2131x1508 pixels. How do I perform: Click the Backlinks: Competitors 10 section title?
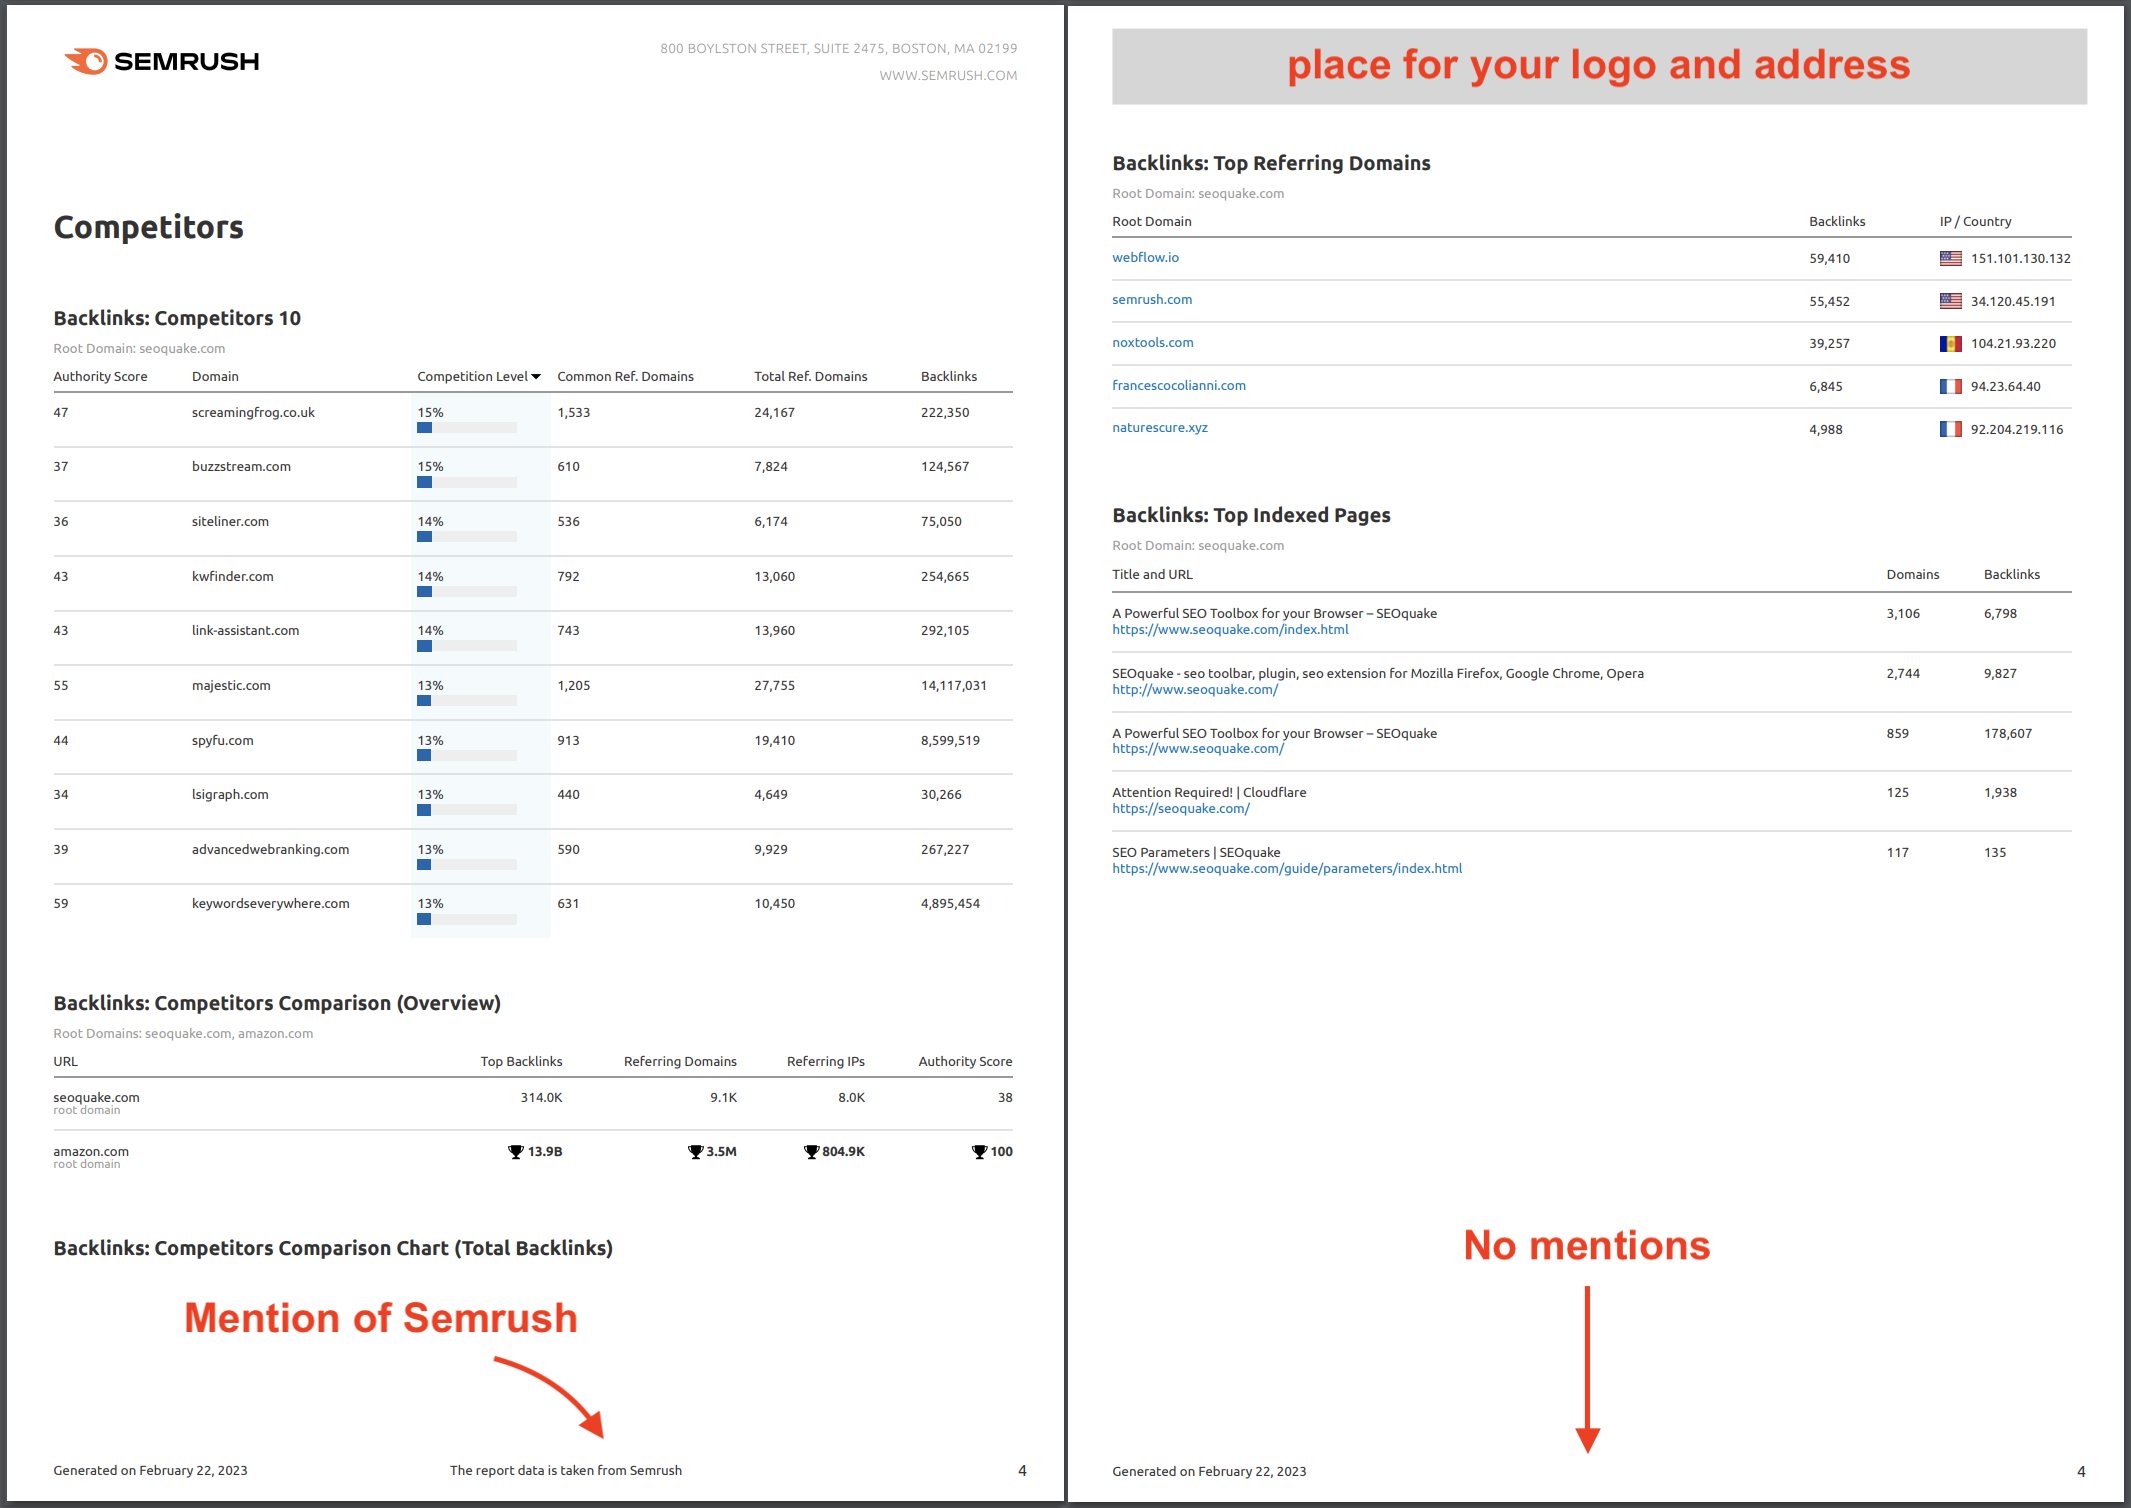click(177, 318)
